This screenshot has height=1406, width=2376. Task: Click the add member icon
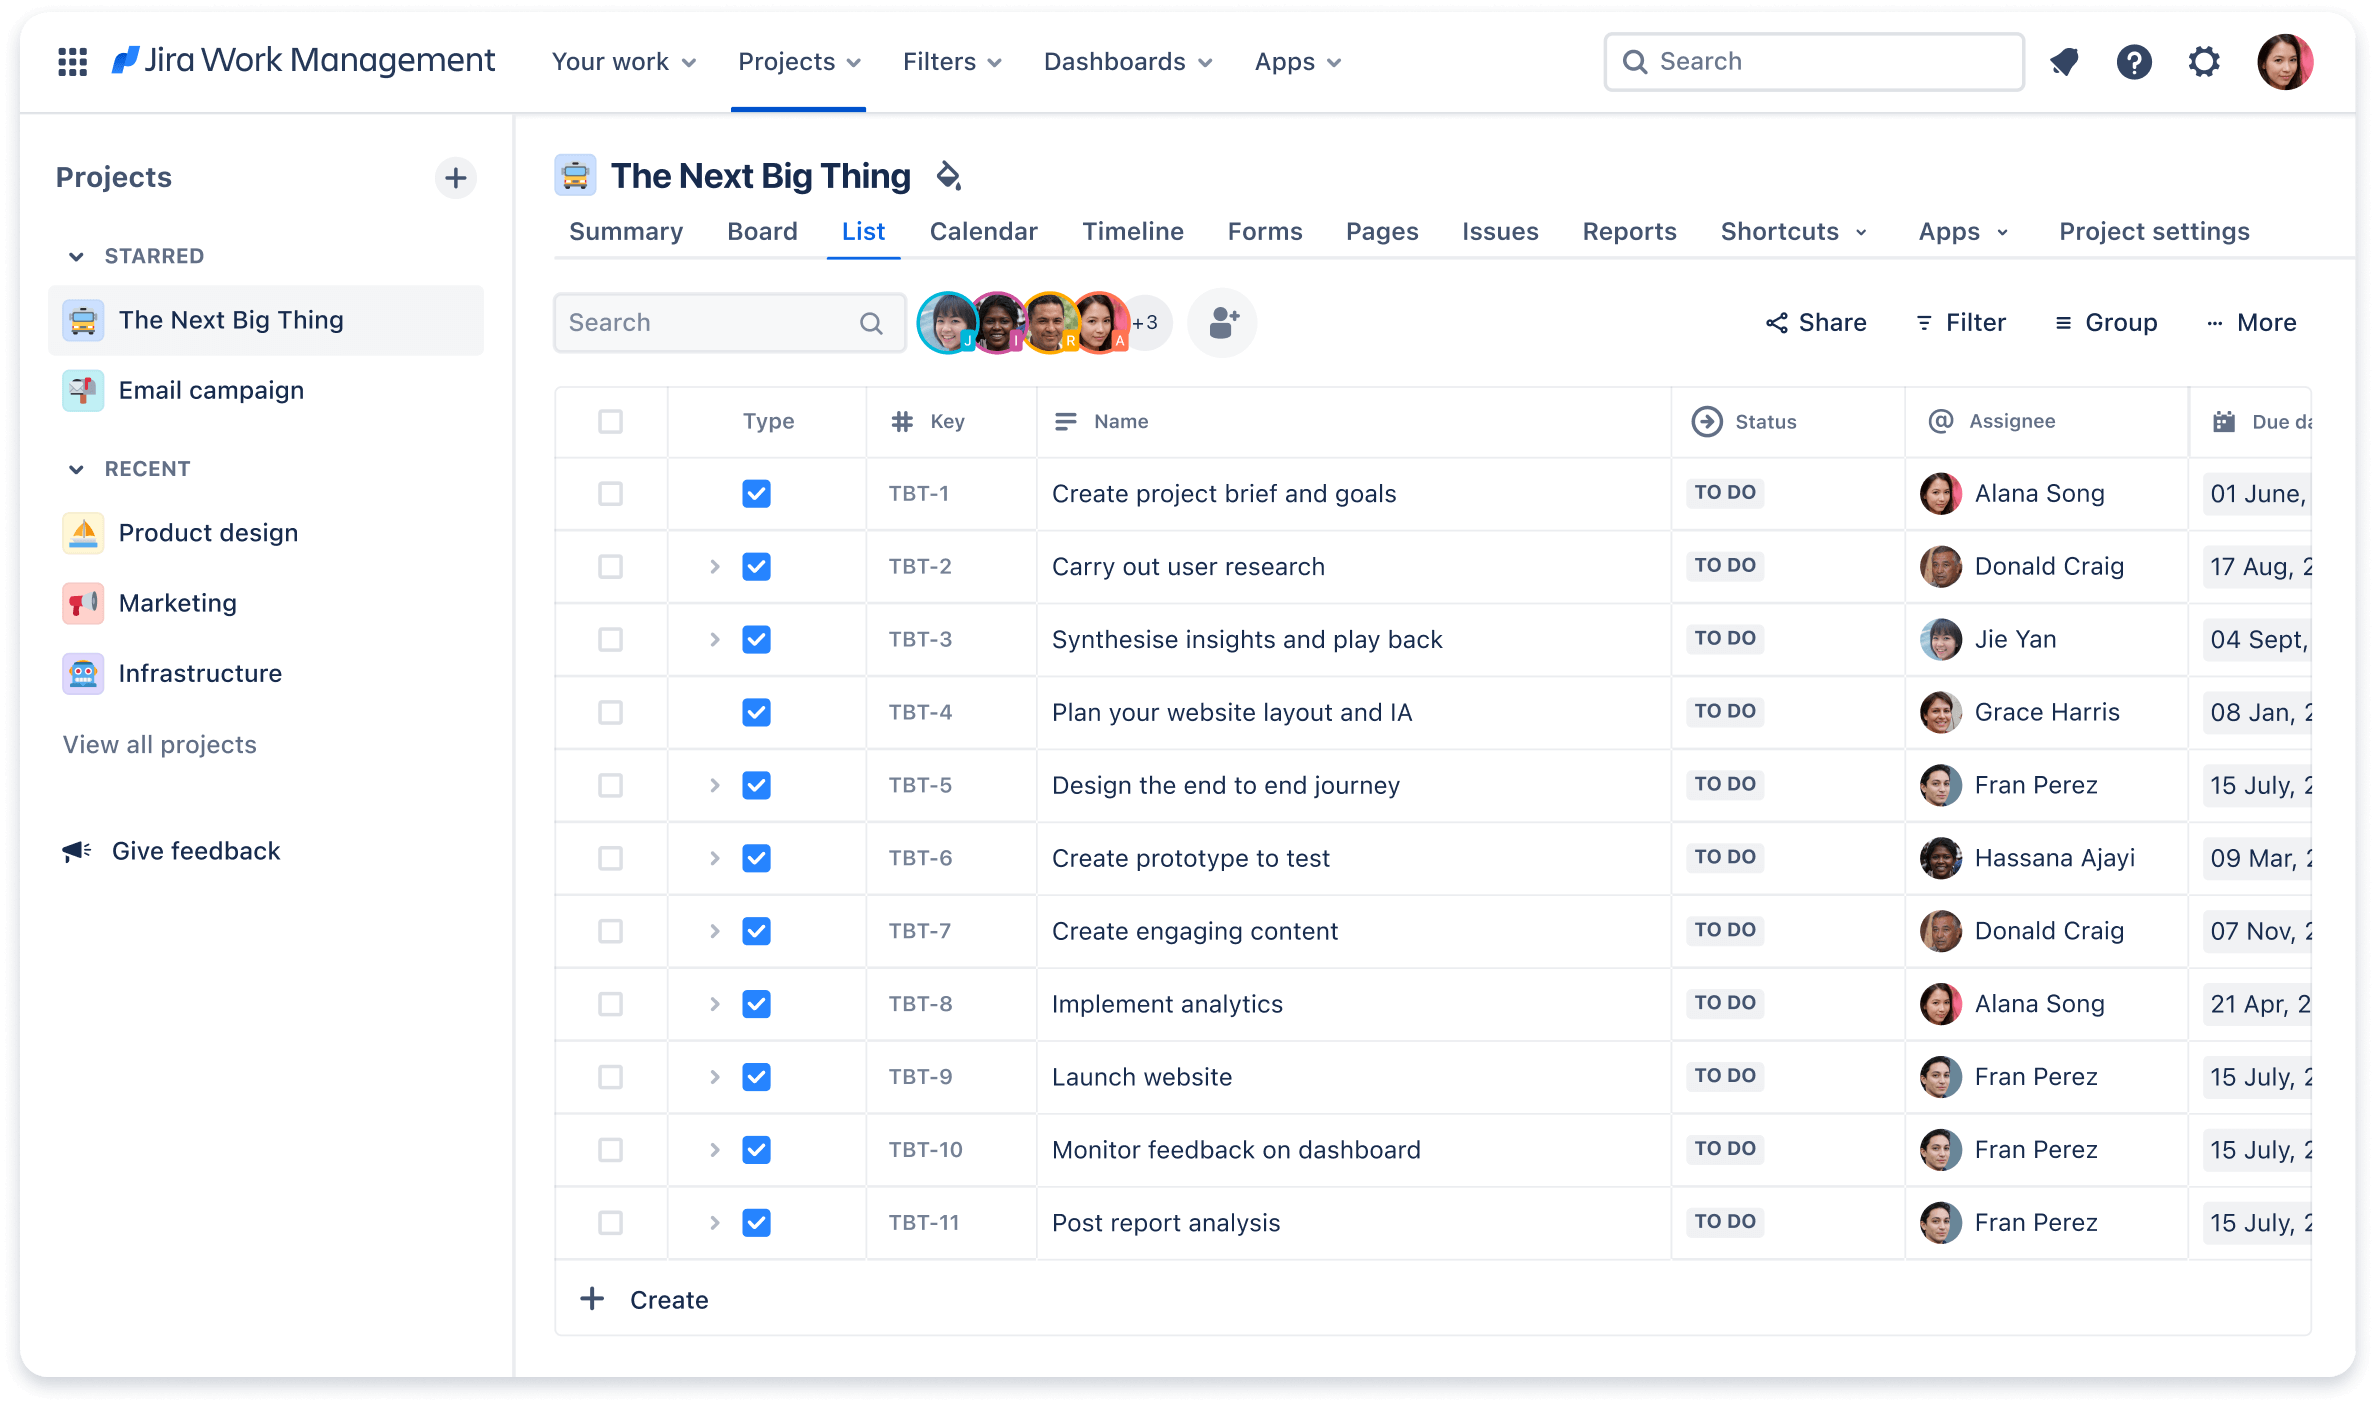point(1220,321)
